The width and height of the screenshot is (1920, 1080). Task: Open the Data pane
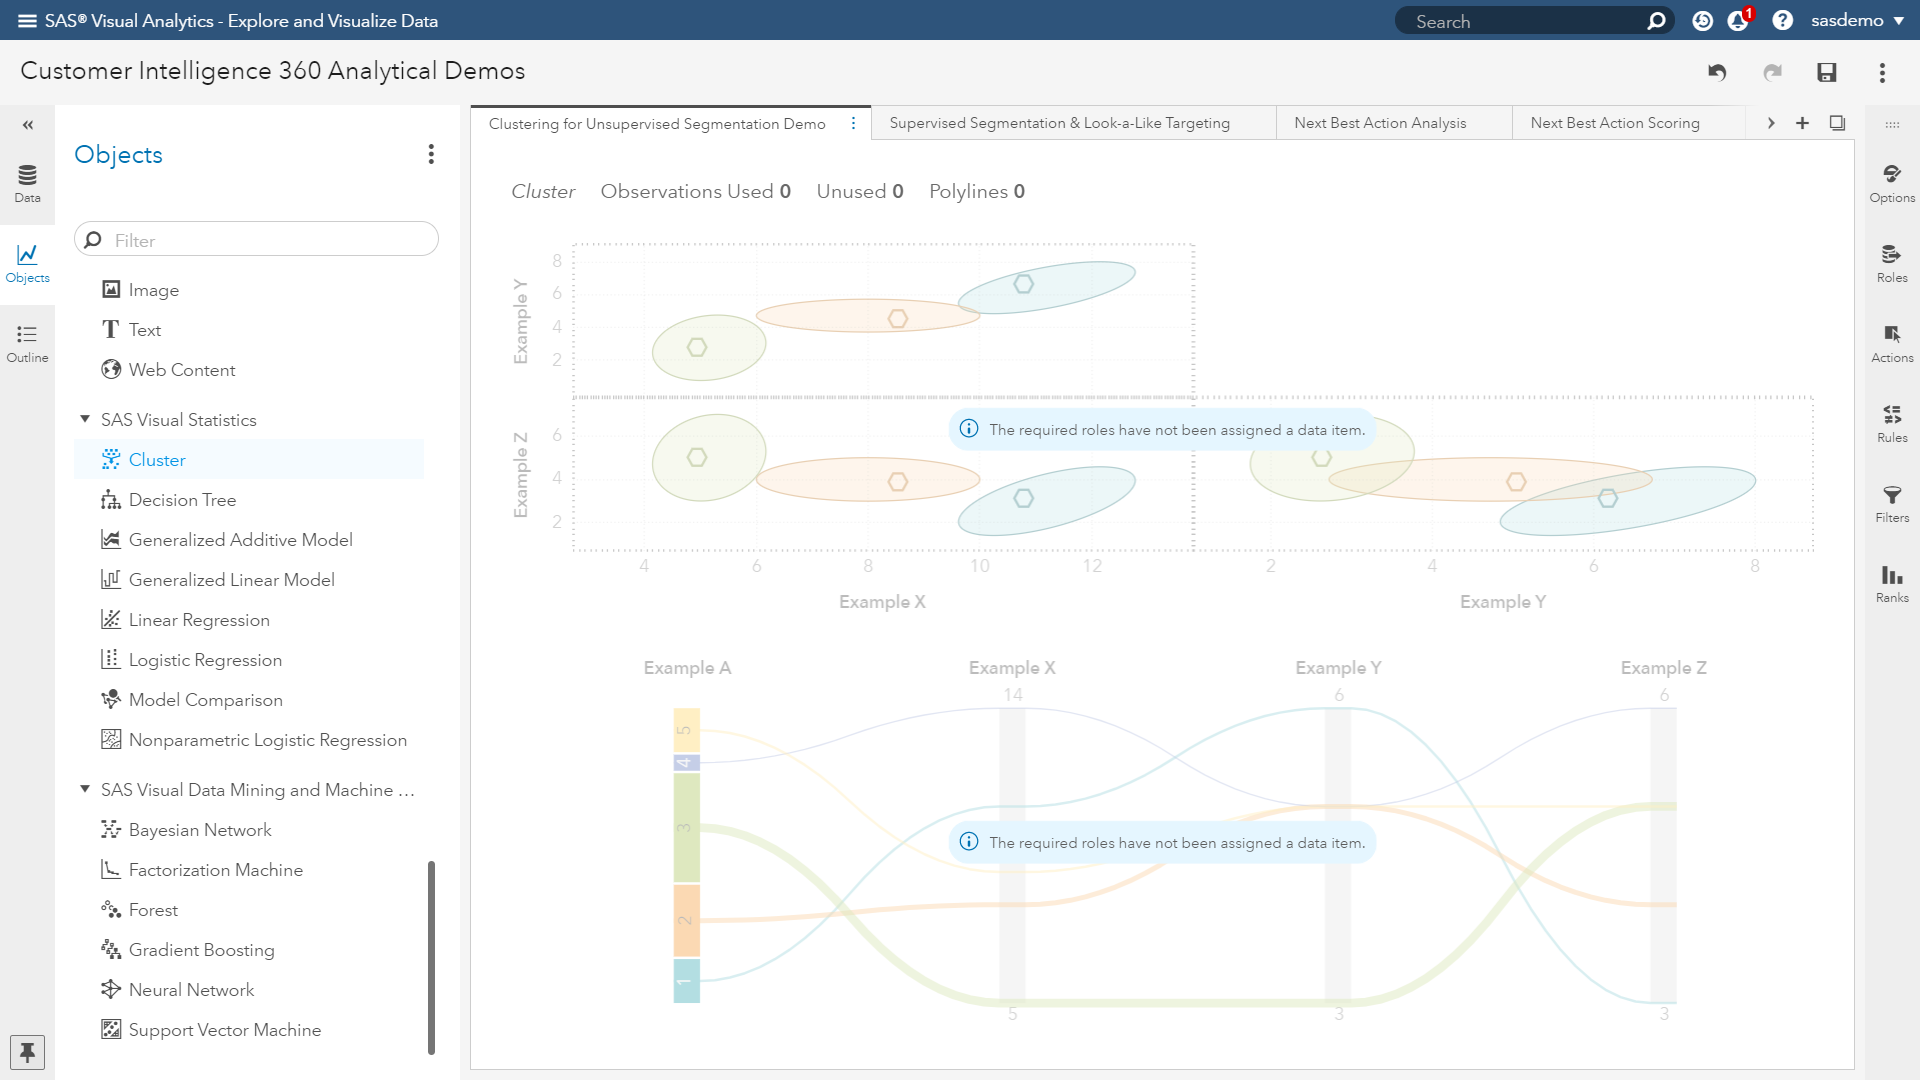(x=28, y=184)
